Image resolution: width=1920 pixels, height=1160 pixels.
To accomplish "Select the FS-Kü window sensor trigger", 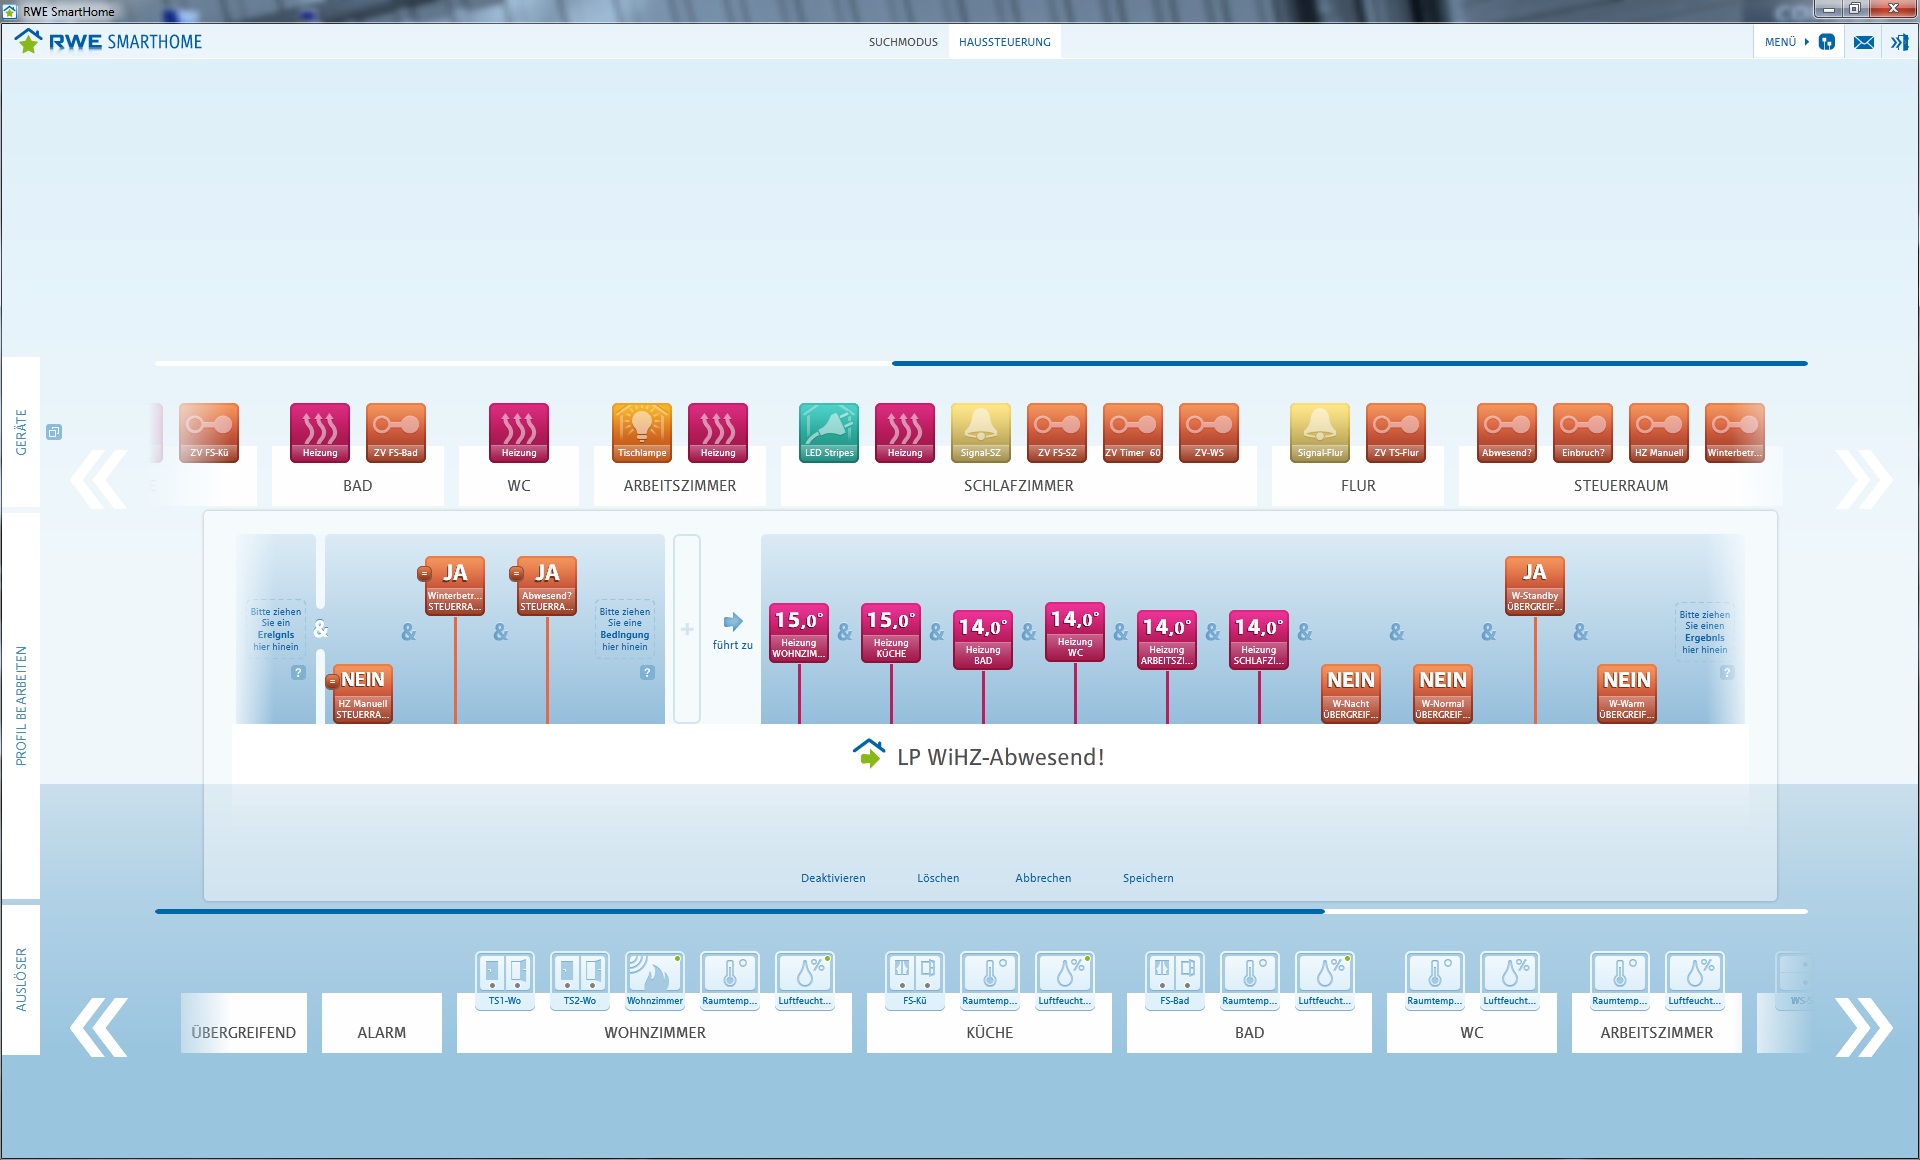I will click(915, 980).
